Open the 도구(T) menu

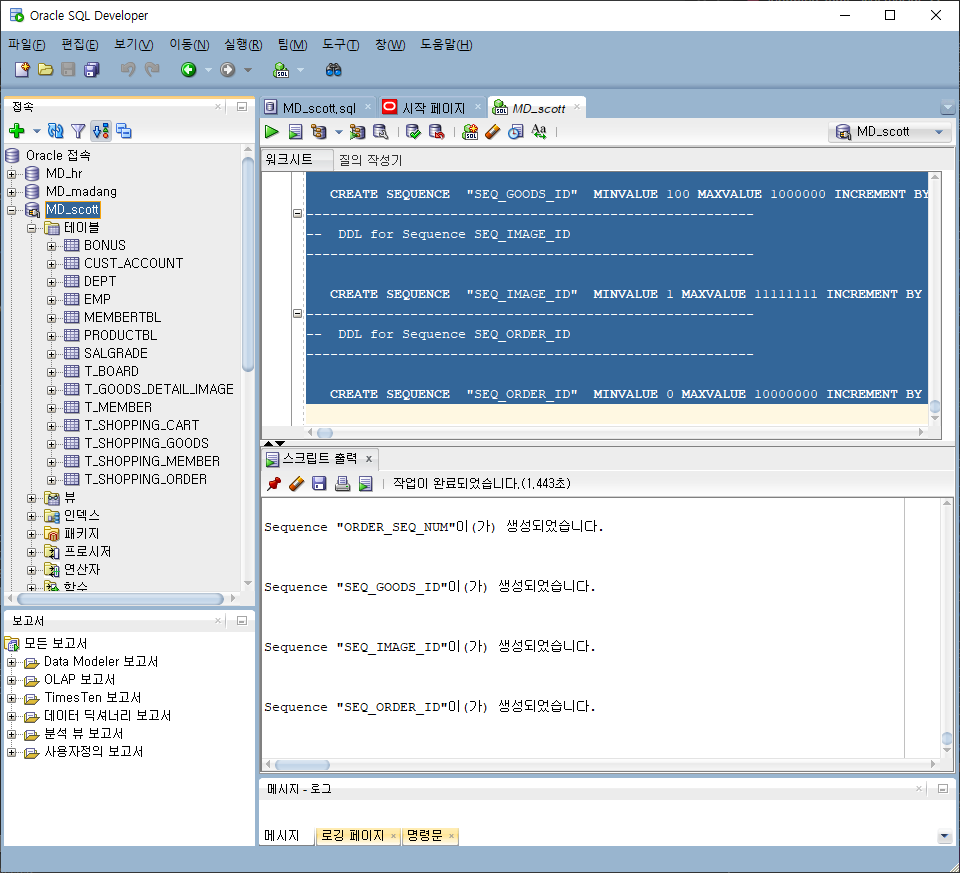[340, 45]
